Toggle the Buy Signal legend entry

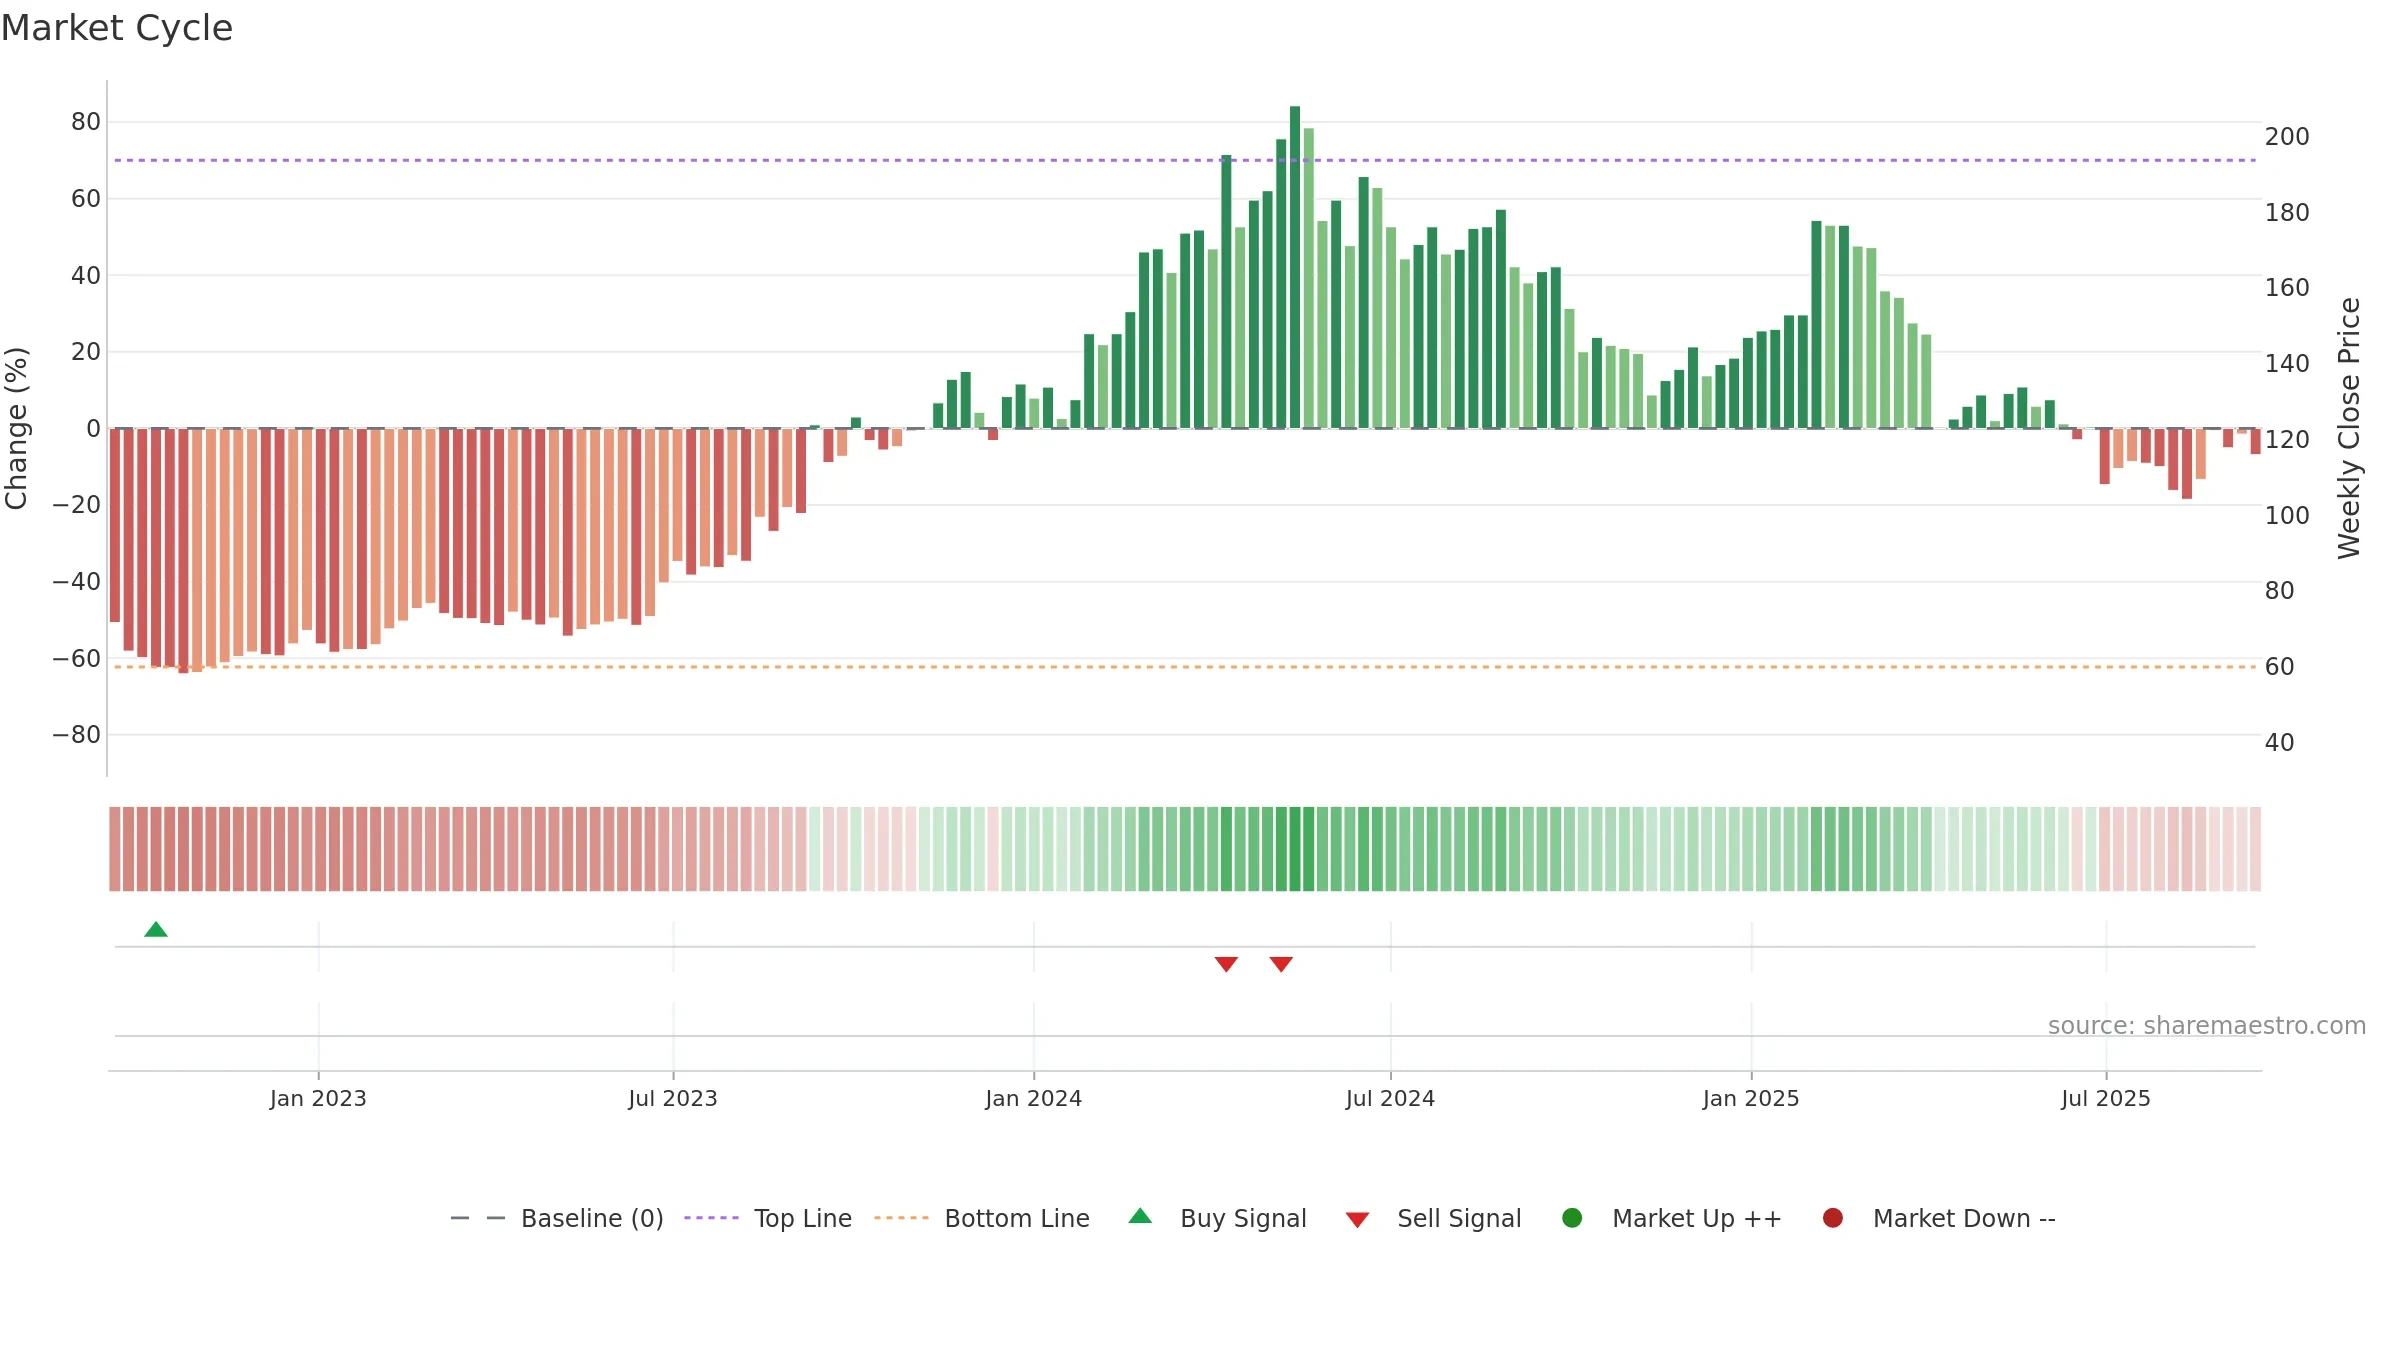point(1217,1218)
